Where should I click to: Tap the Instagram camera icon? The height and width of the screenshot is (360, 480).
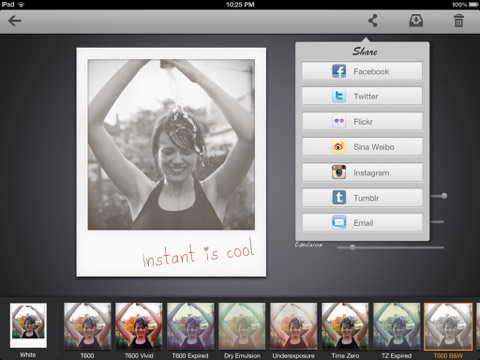pyautogui.click(x=339, y=172)
